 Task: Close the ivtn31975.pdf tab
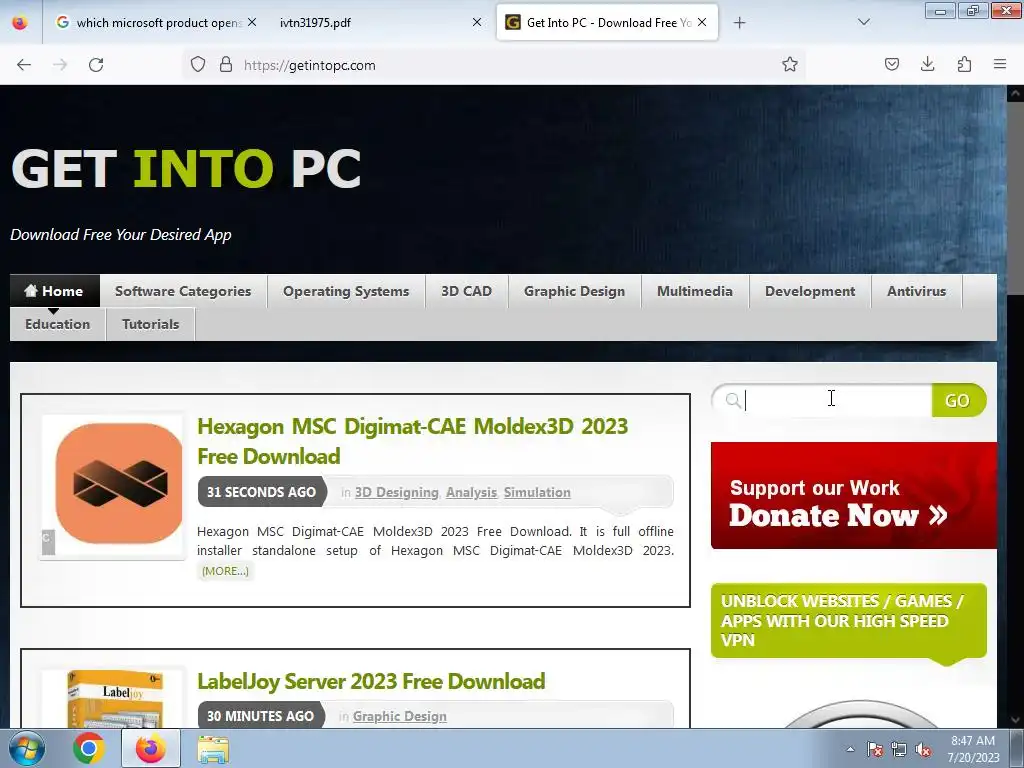click(477, 22)
